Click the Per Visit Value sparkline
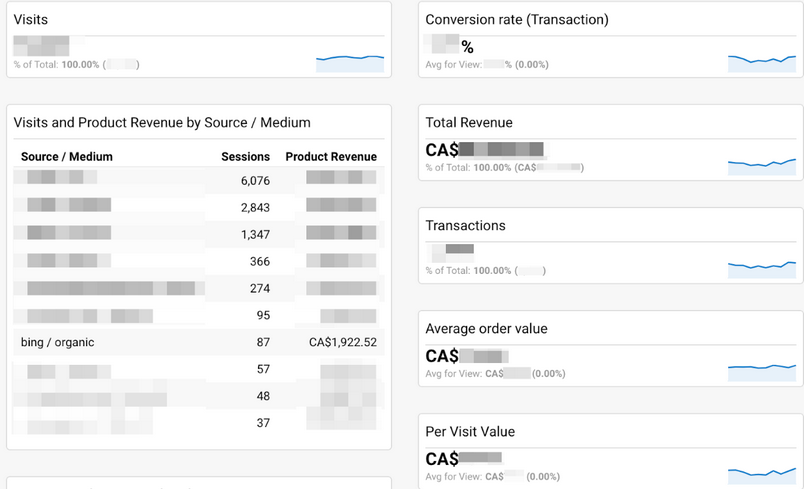Viewport: 804px width, 489px height. point(762,473)
